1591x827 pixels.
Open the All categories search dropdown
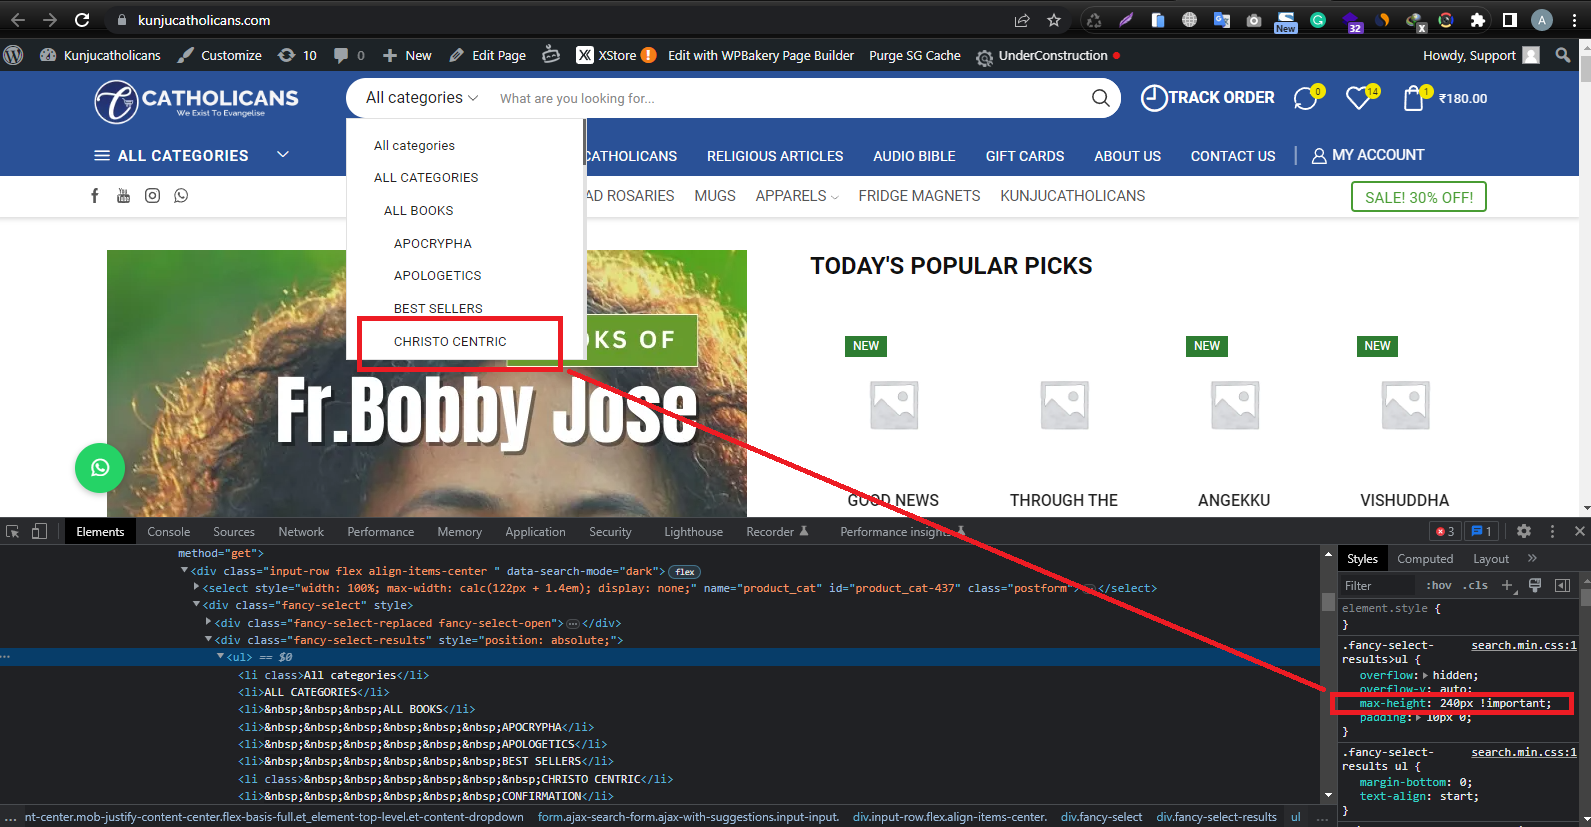(422, 98)
